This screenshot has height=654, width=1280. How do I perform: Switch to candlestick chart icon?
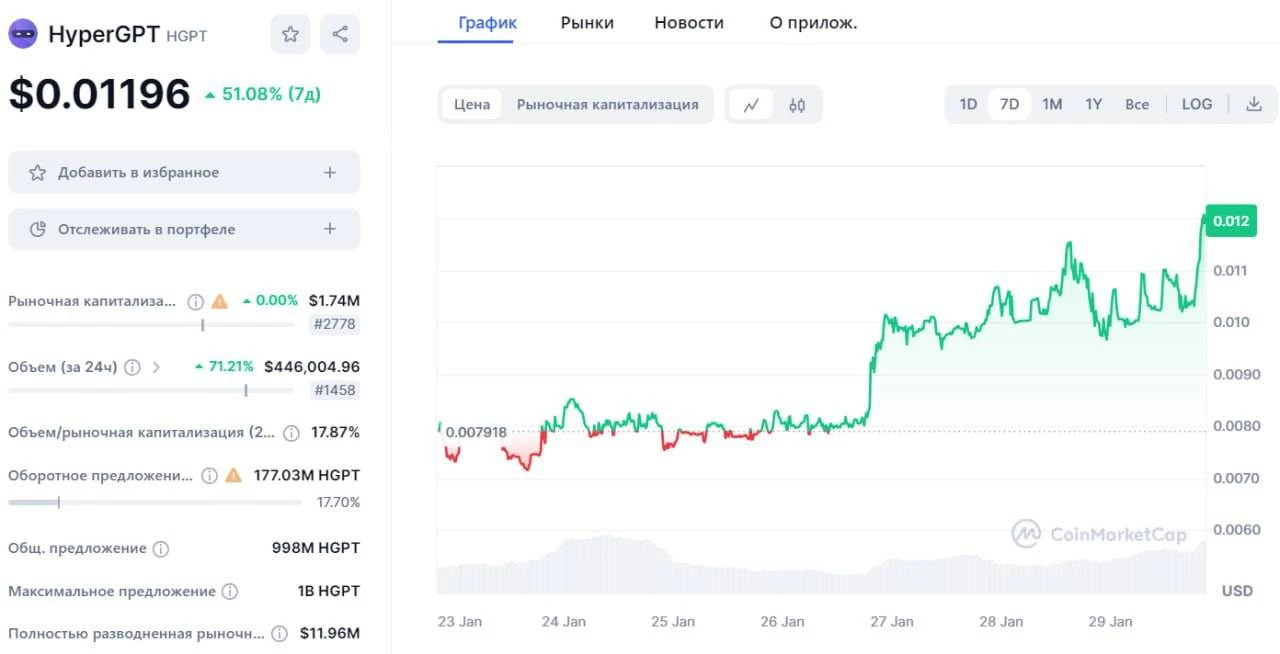click(x=797, y=104)
